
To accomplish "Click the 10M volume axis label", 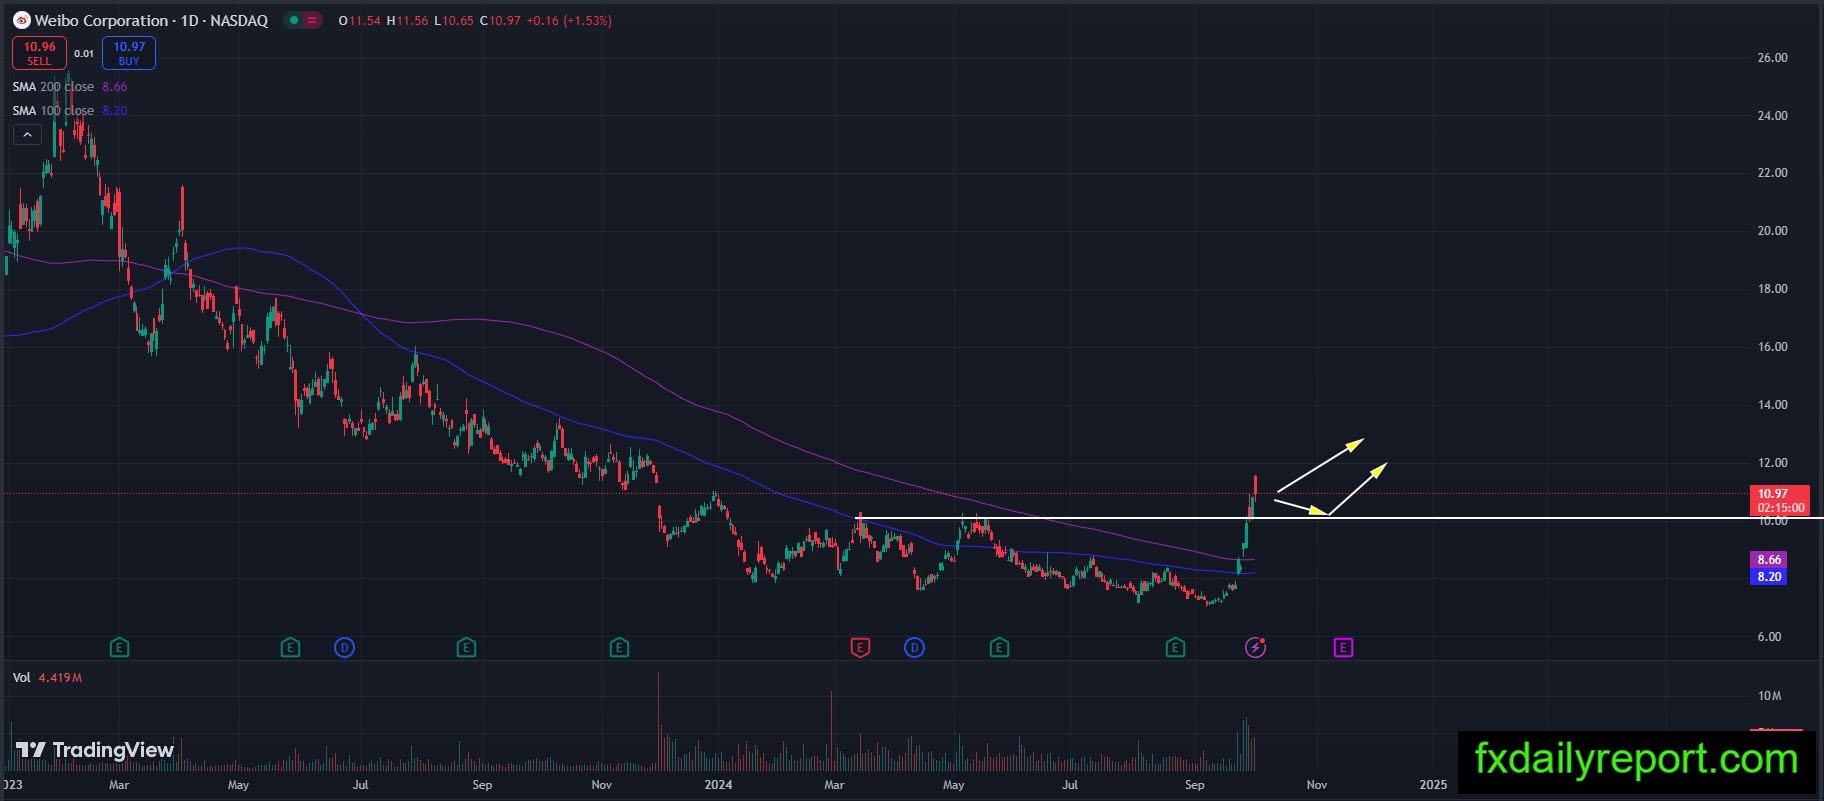I will tap(1769, 696).
